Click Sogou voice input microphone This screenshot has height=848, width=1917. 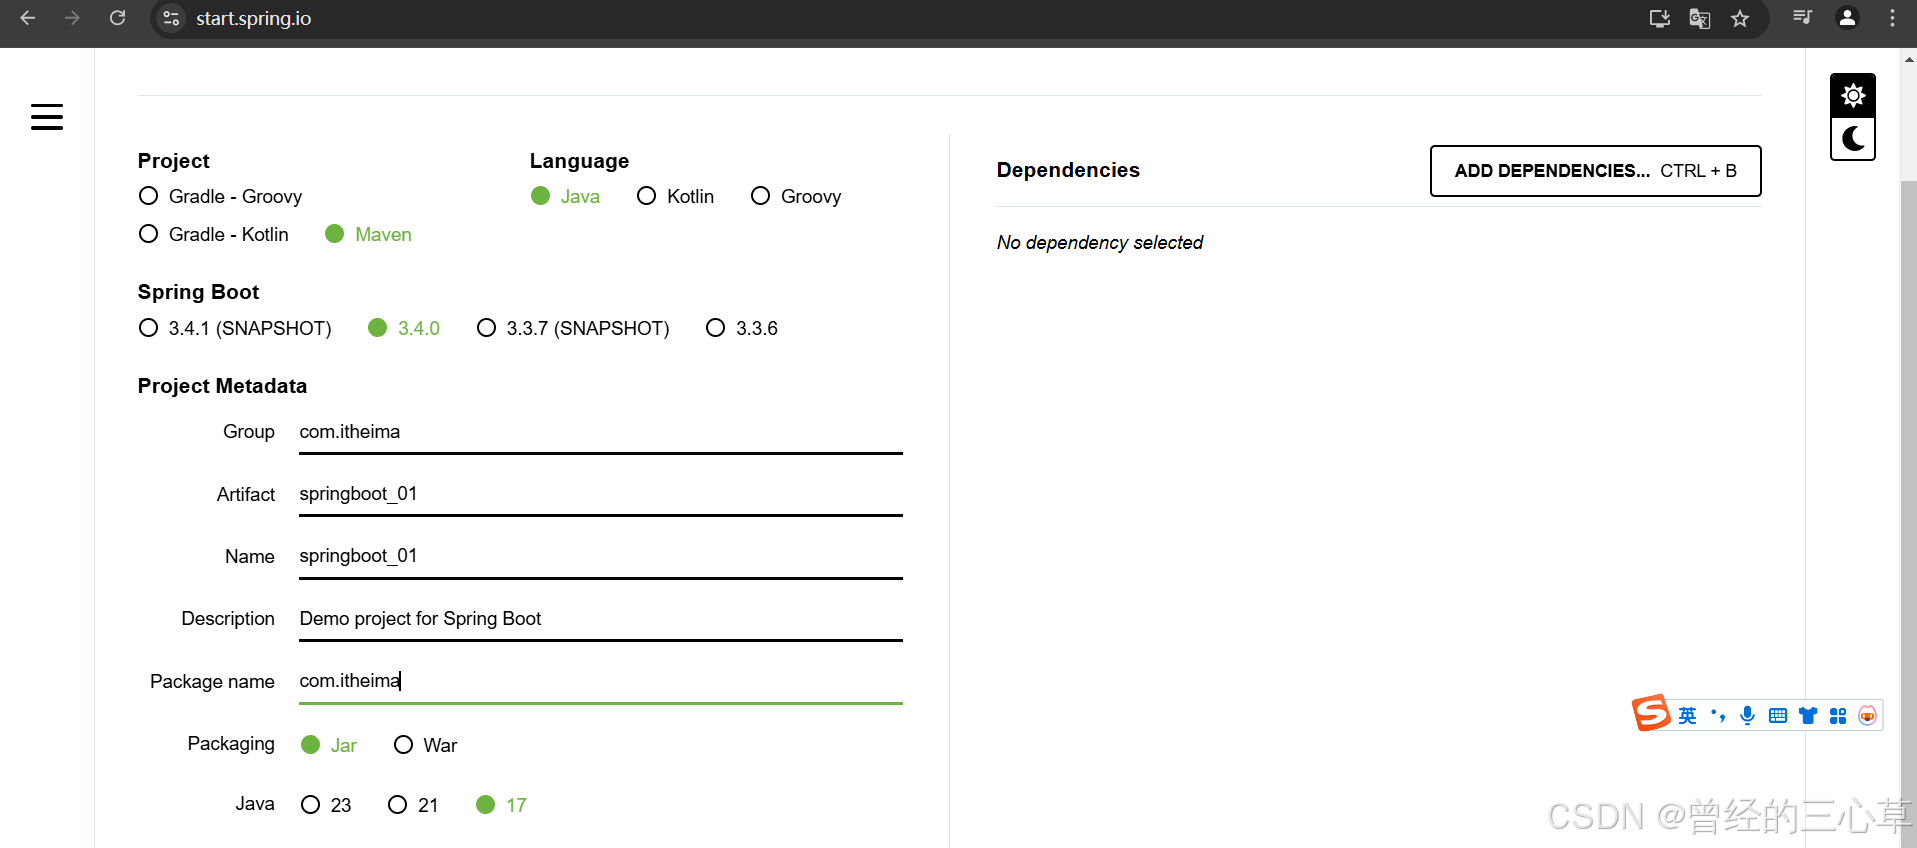pyautogui.click(x=1747, y=715)
